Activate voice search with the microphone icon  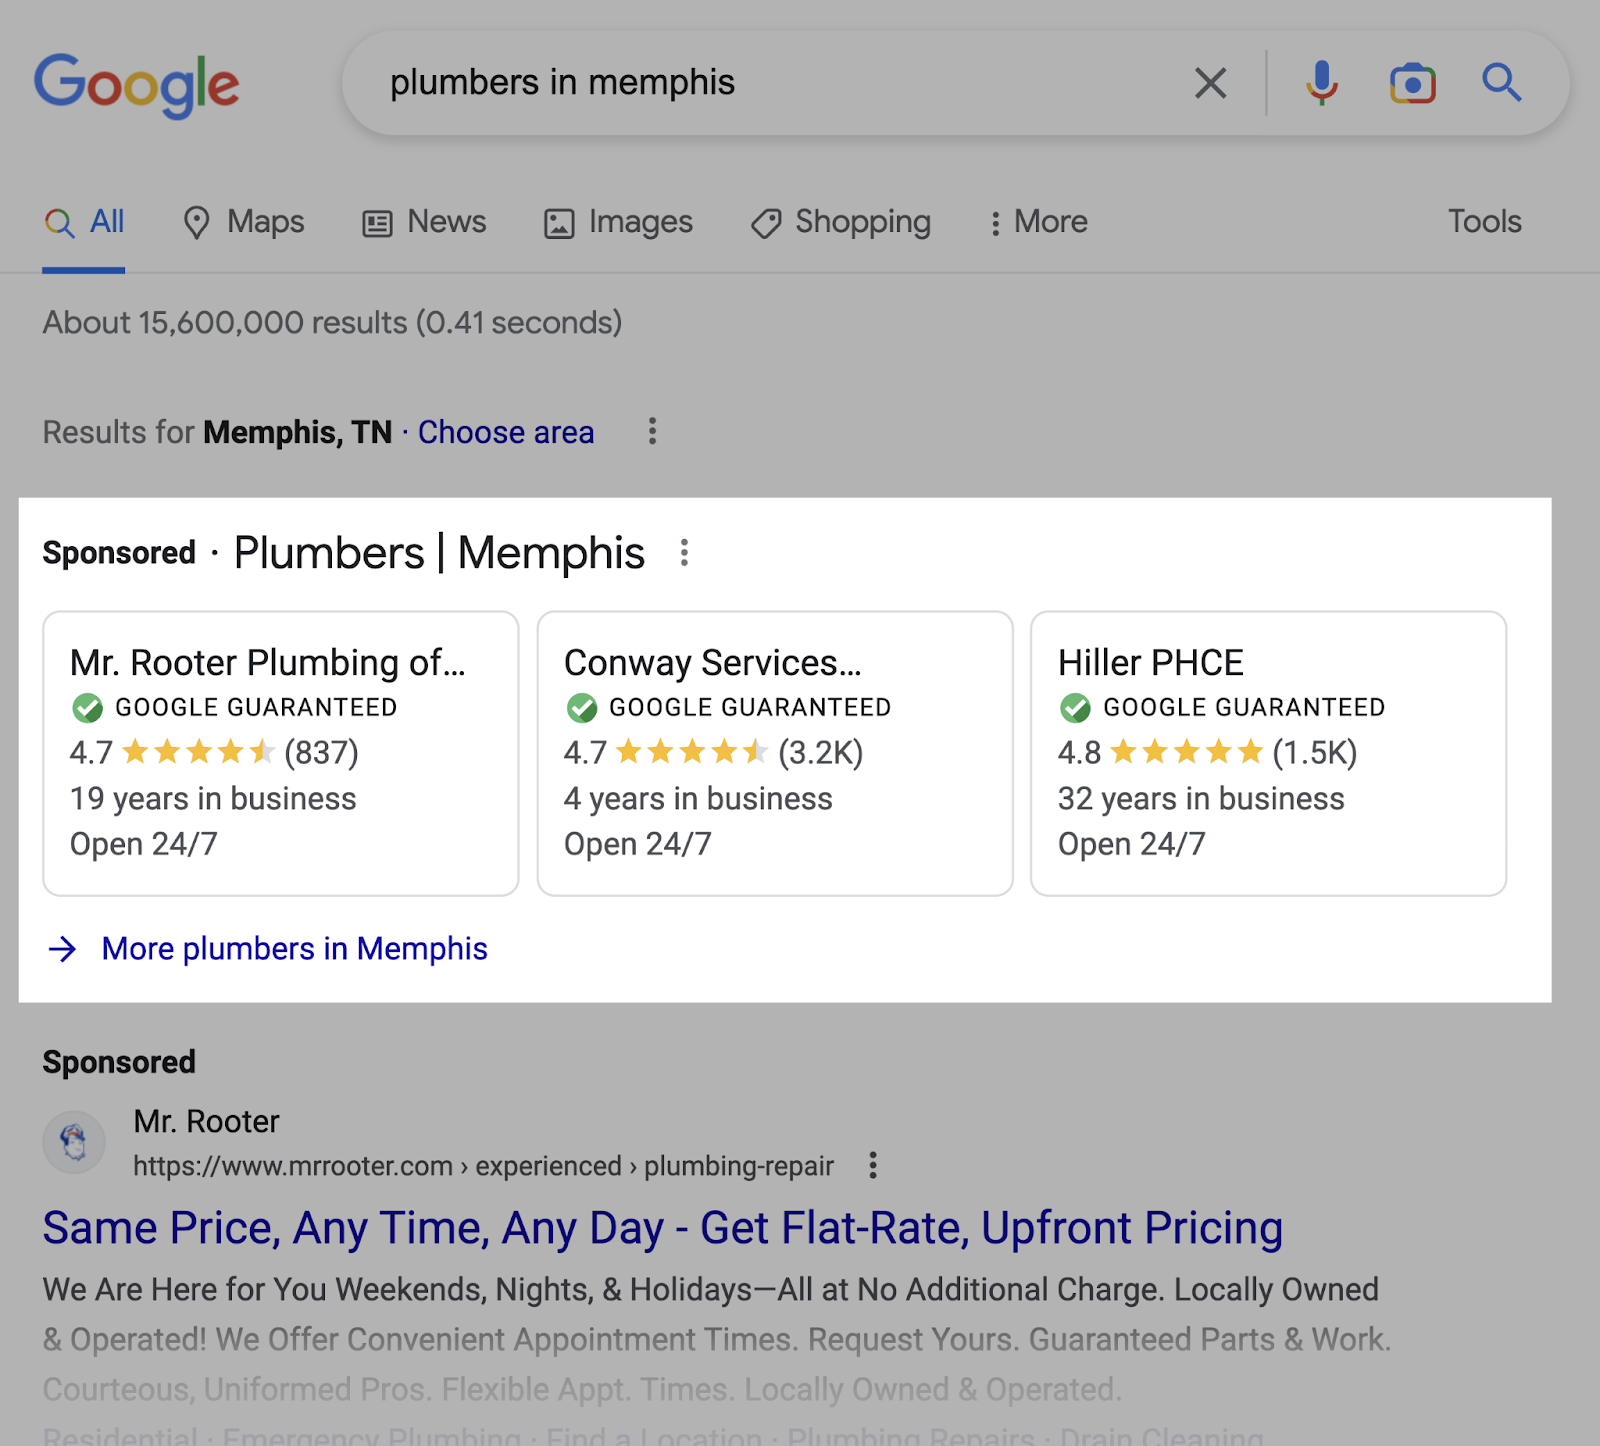(x=1321, y=82)
